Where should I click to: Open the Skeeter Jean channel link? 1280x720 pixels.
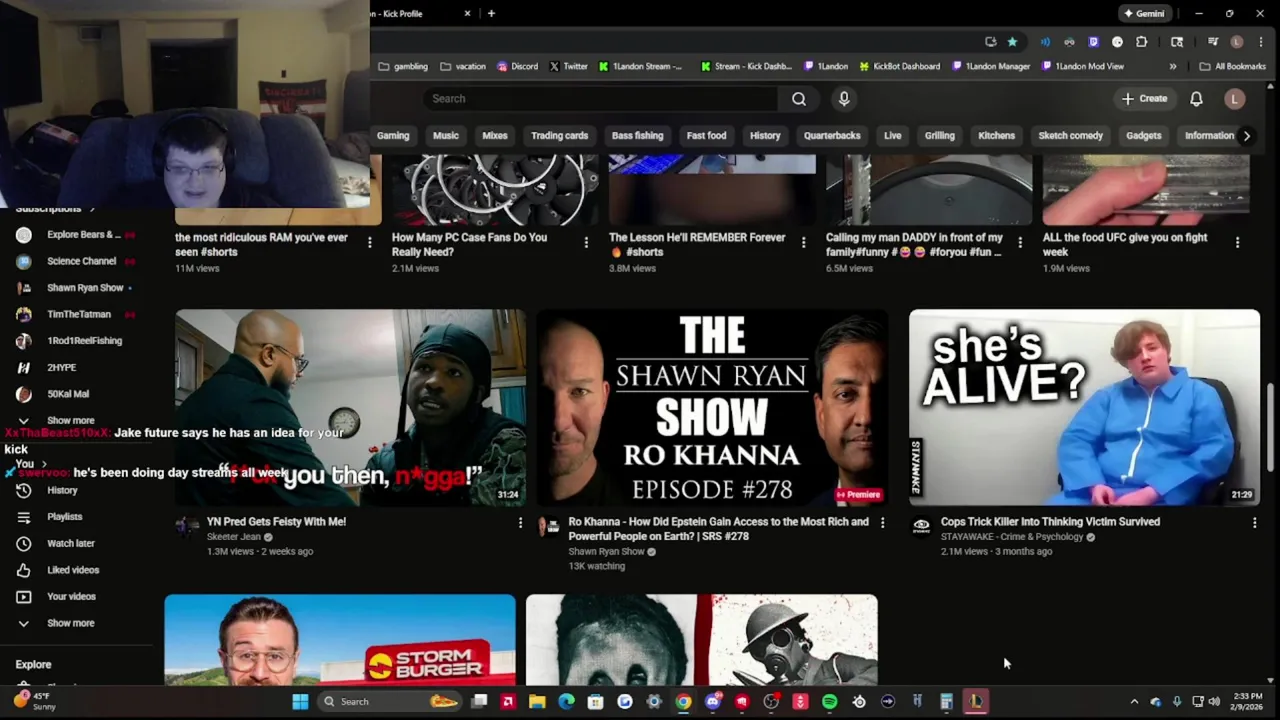(x=233, y=537)
